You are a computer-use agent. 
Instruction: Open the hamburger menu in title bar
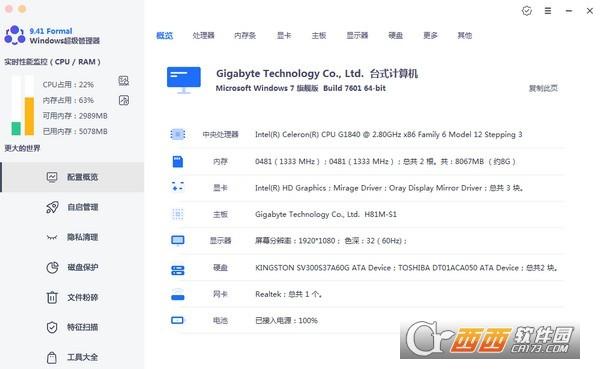coord(548,11)
